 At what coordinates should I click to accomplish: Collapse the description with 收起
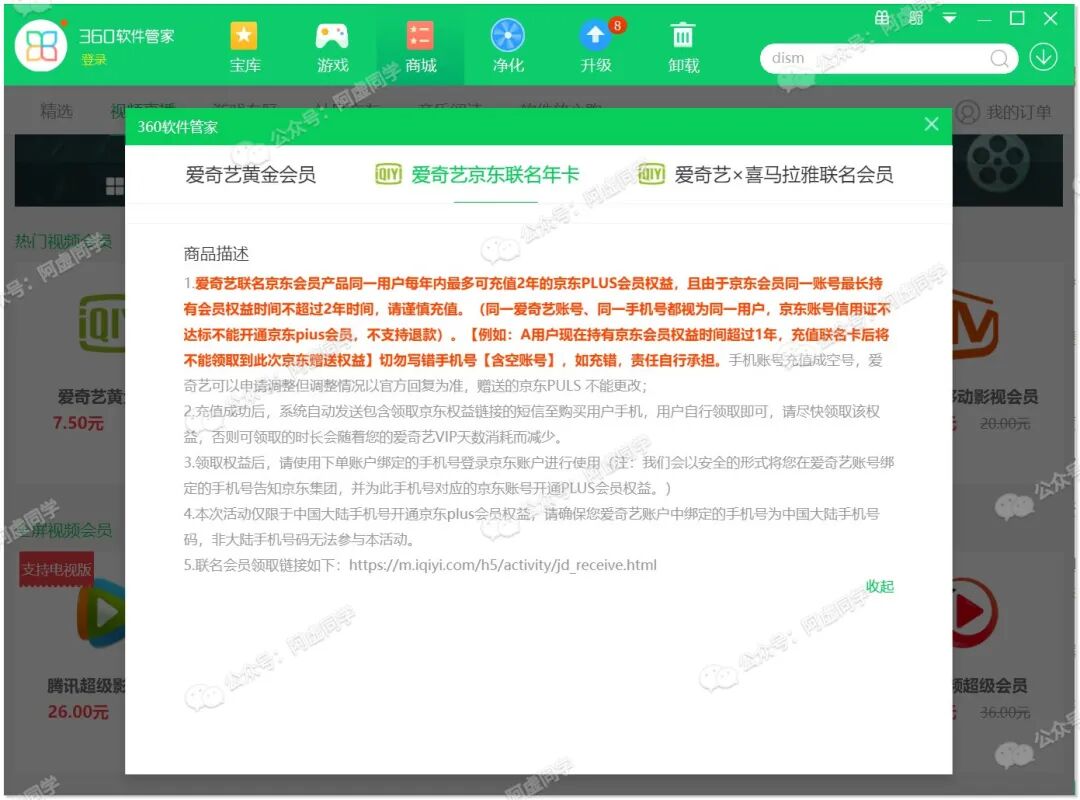click(880, 586)
